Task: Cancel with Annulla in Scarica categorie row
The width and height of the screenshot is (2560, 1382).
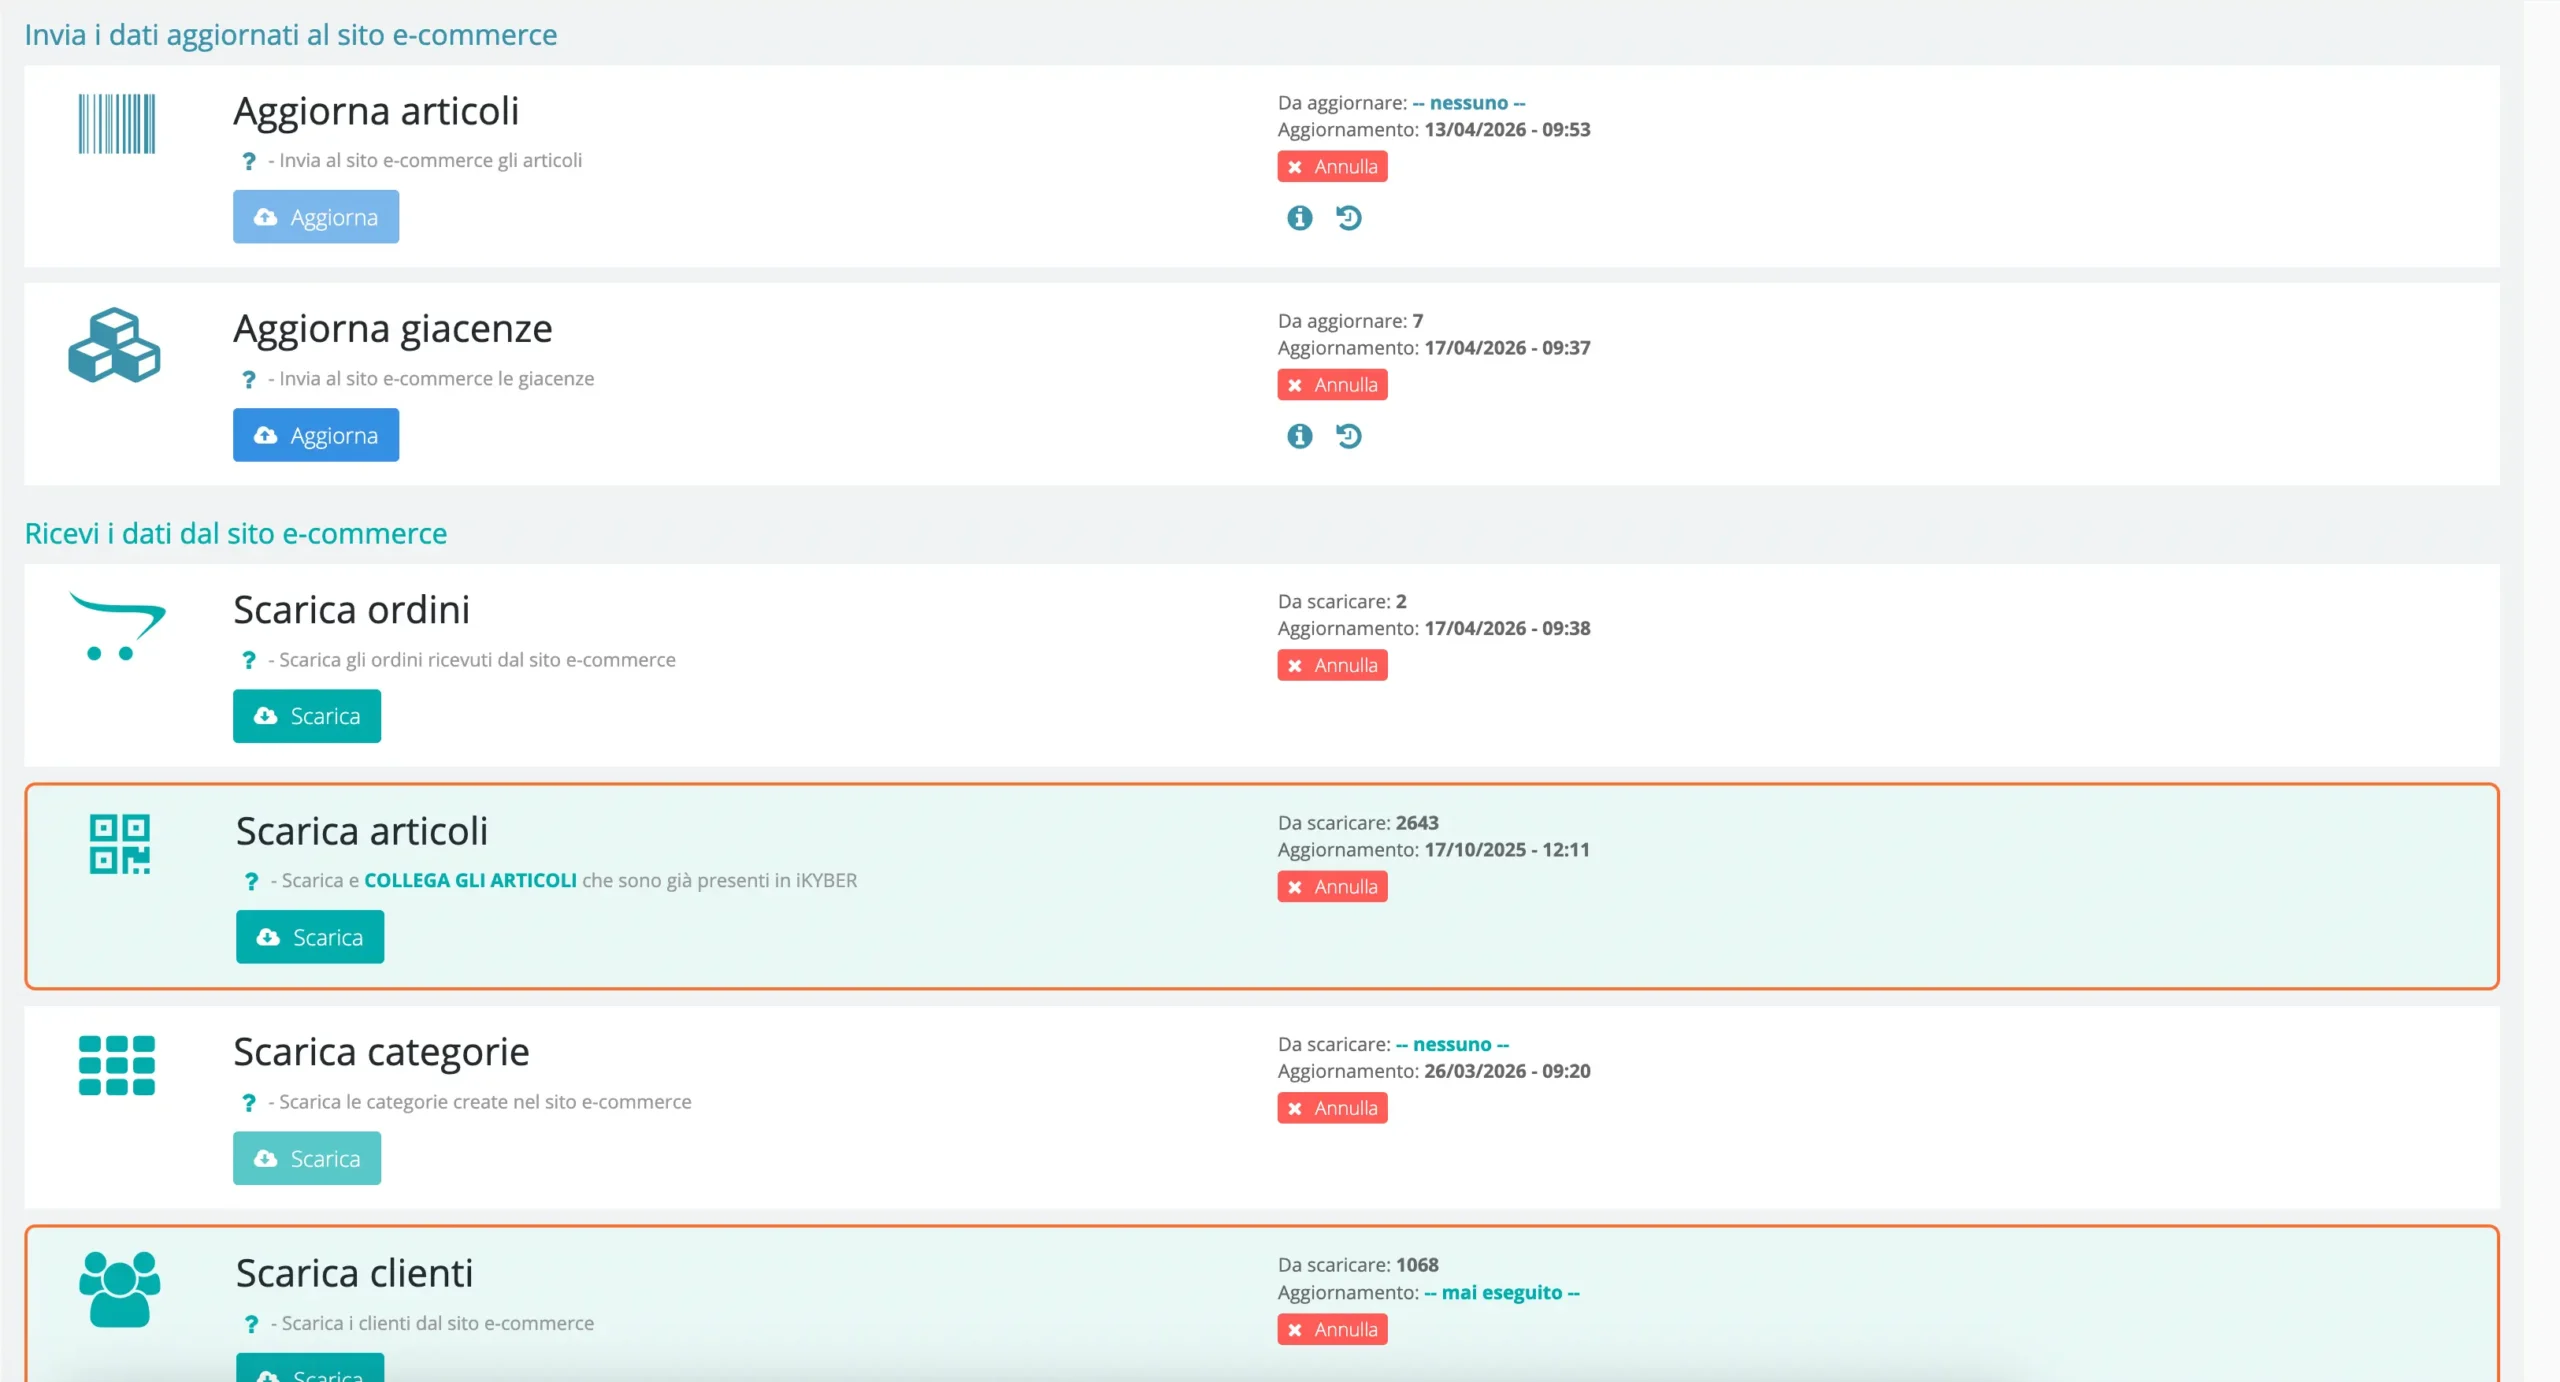Action: click(x=1332, y=1108)
